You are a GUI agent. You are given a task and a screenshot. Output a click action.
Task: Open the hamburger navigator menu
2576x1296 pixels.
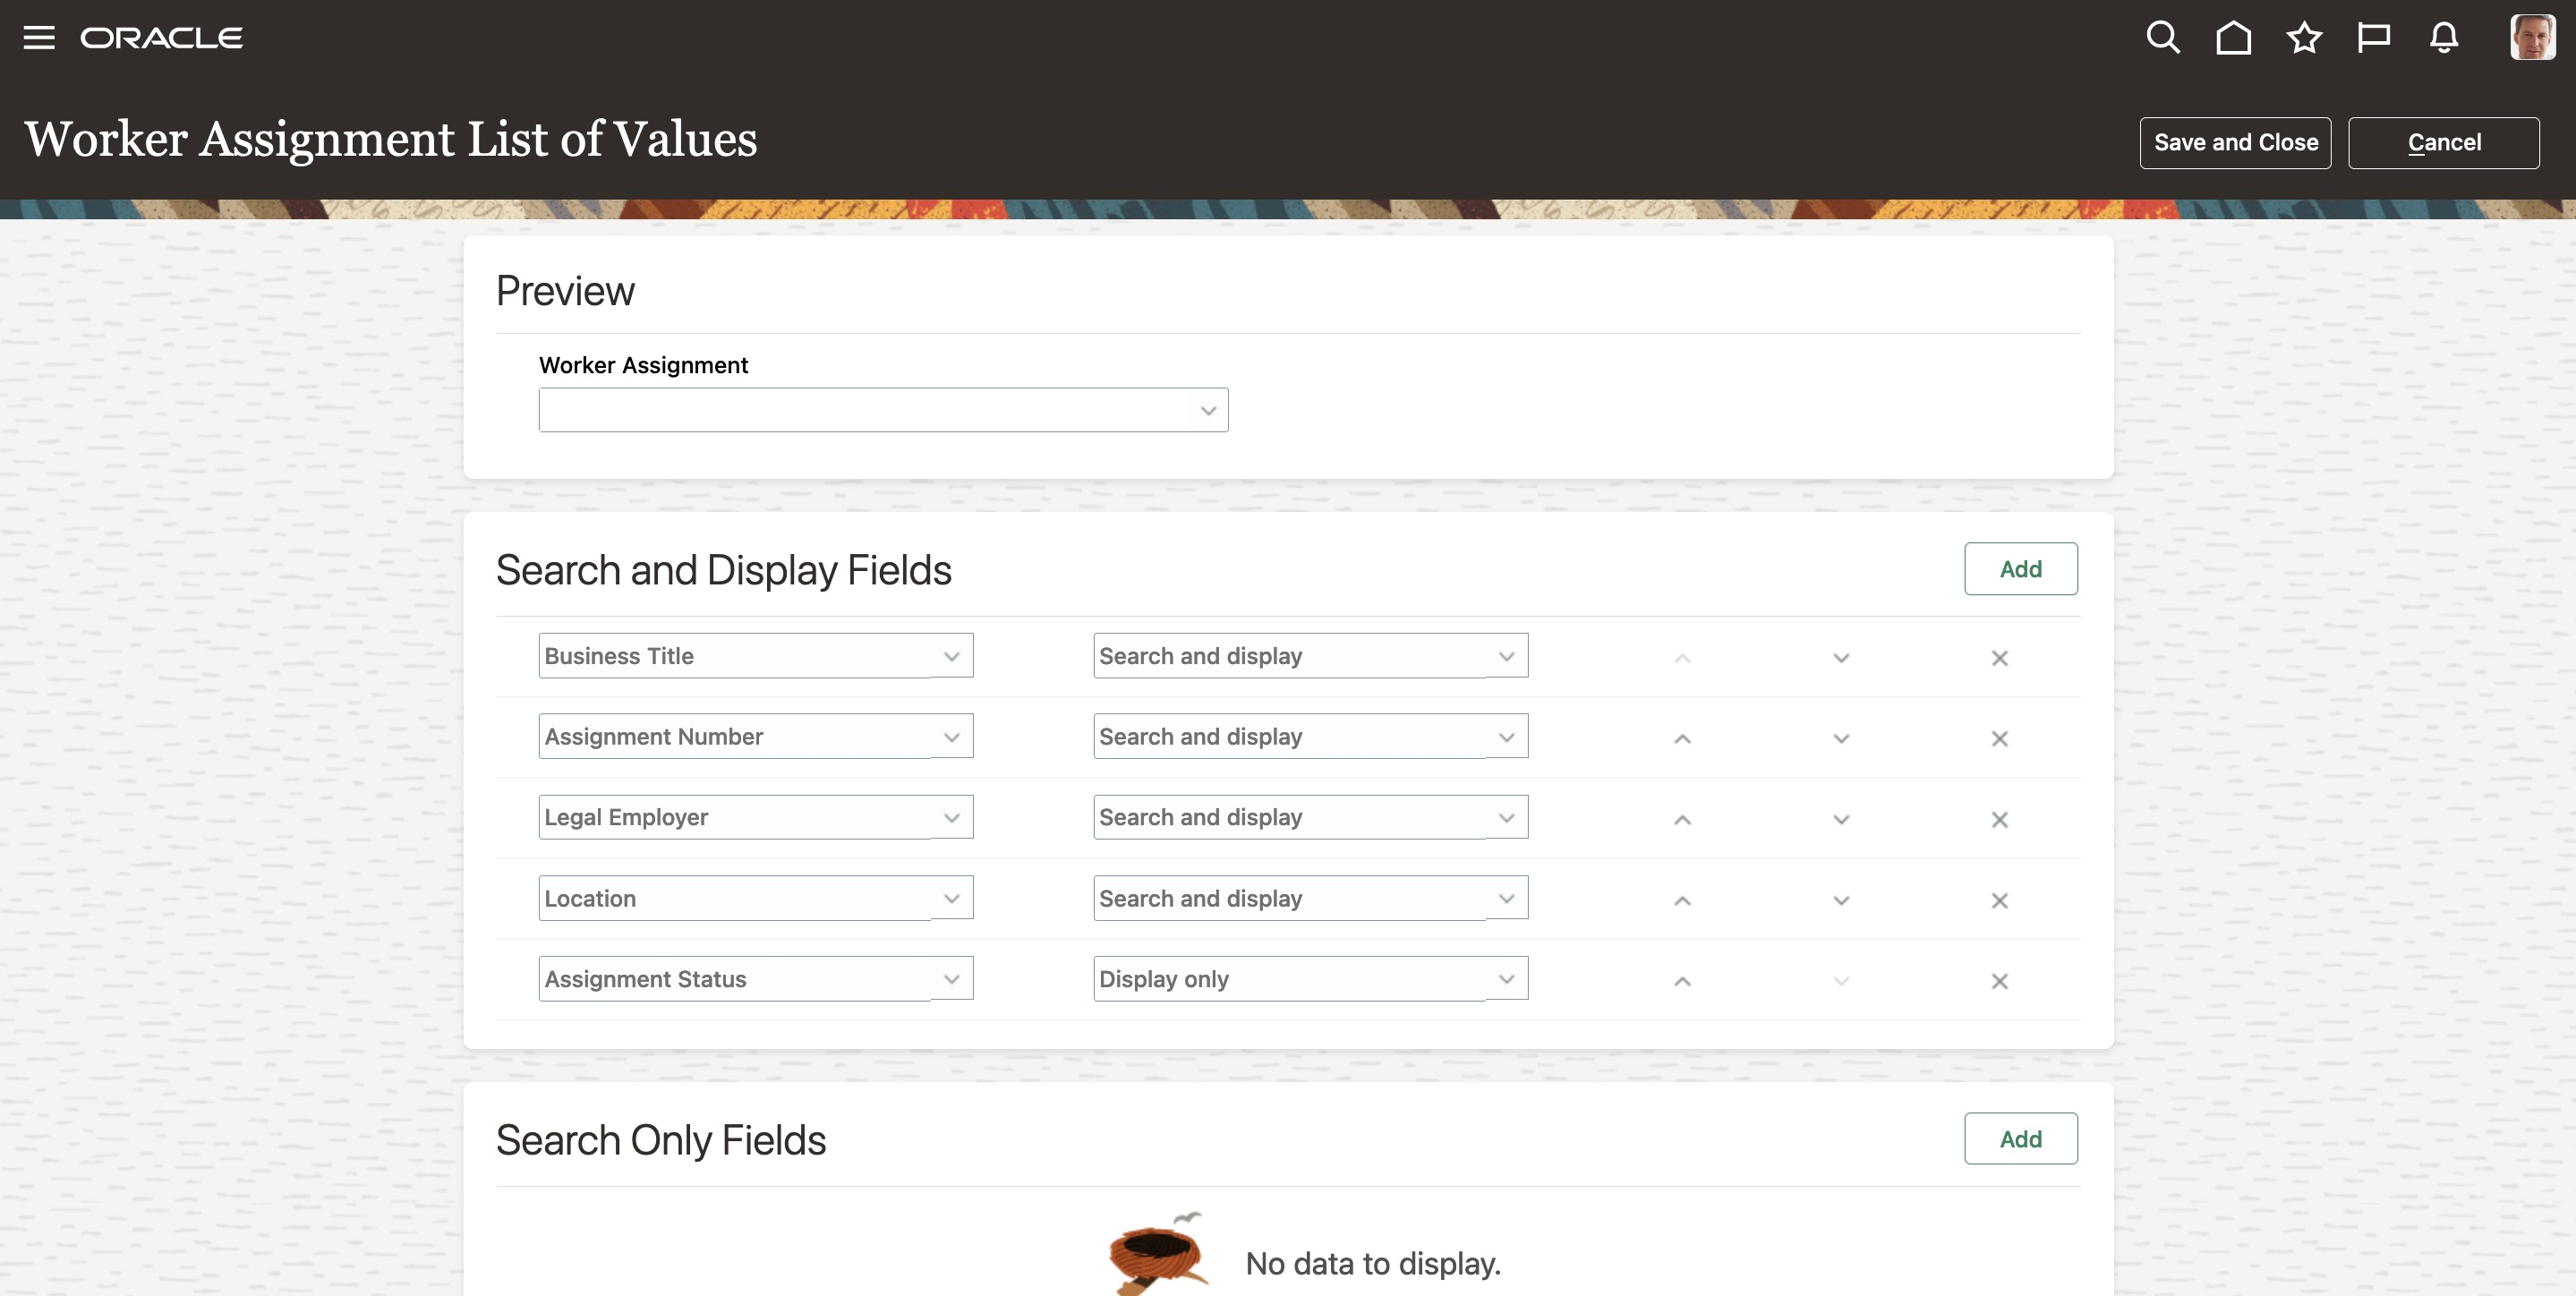point(39,38)
